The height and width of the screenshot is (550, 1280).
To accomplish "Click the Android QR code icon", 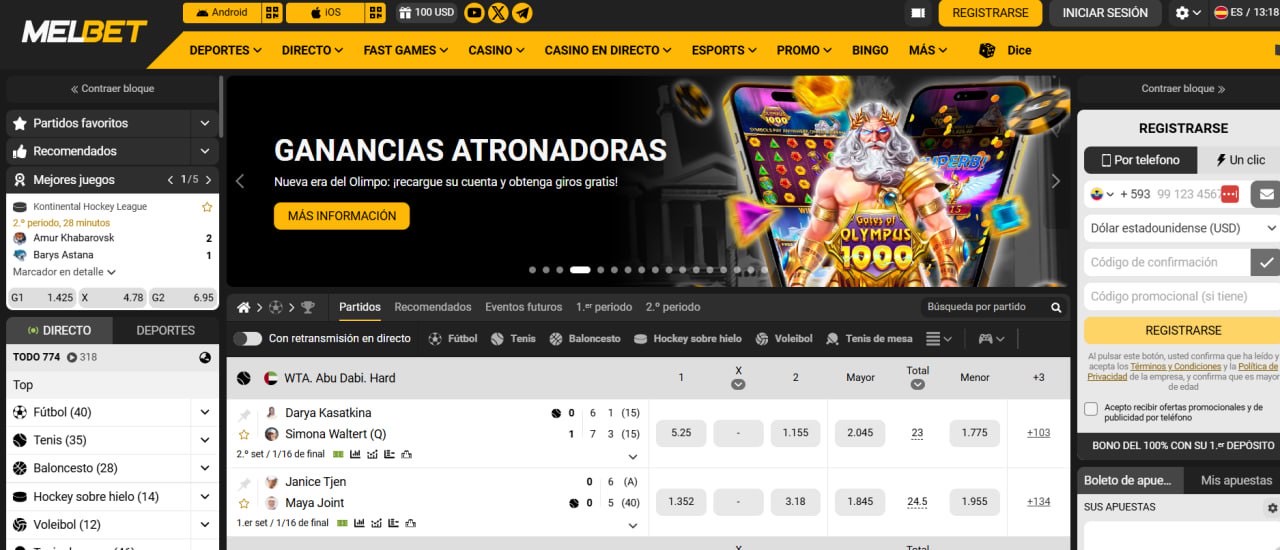I will click(272, 13).
